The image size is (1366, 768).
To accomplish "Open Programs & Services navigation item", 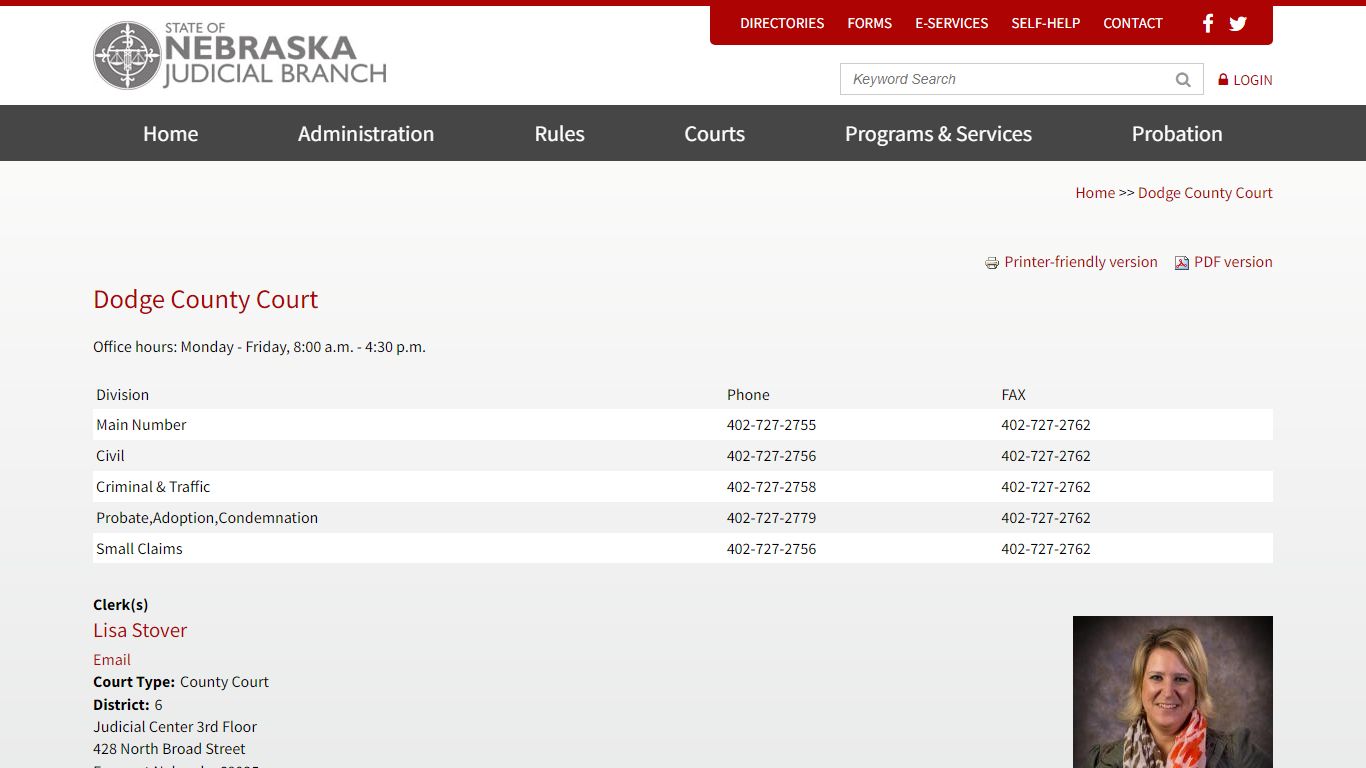I will [x=938, y=133].
